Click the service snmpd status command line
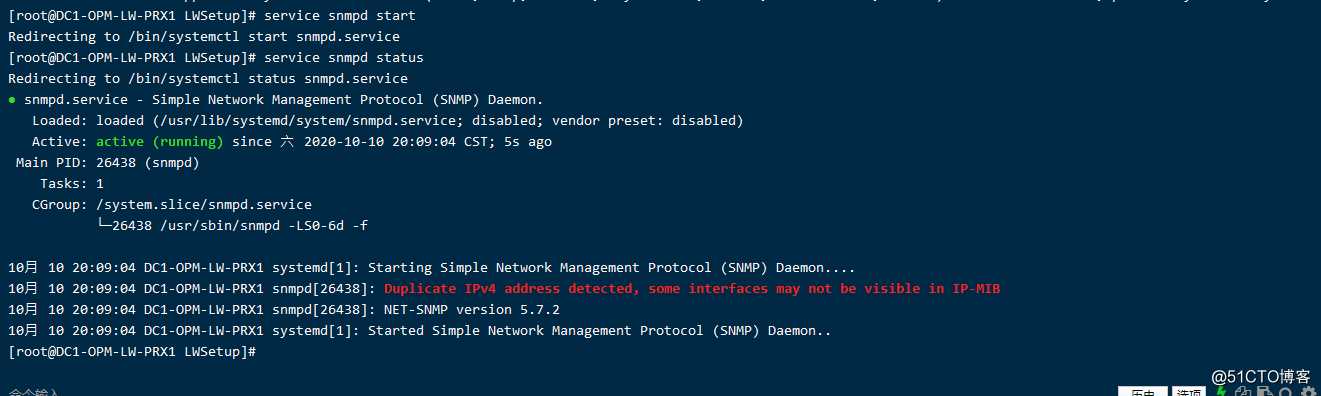1321x396 pixels. 216,58
